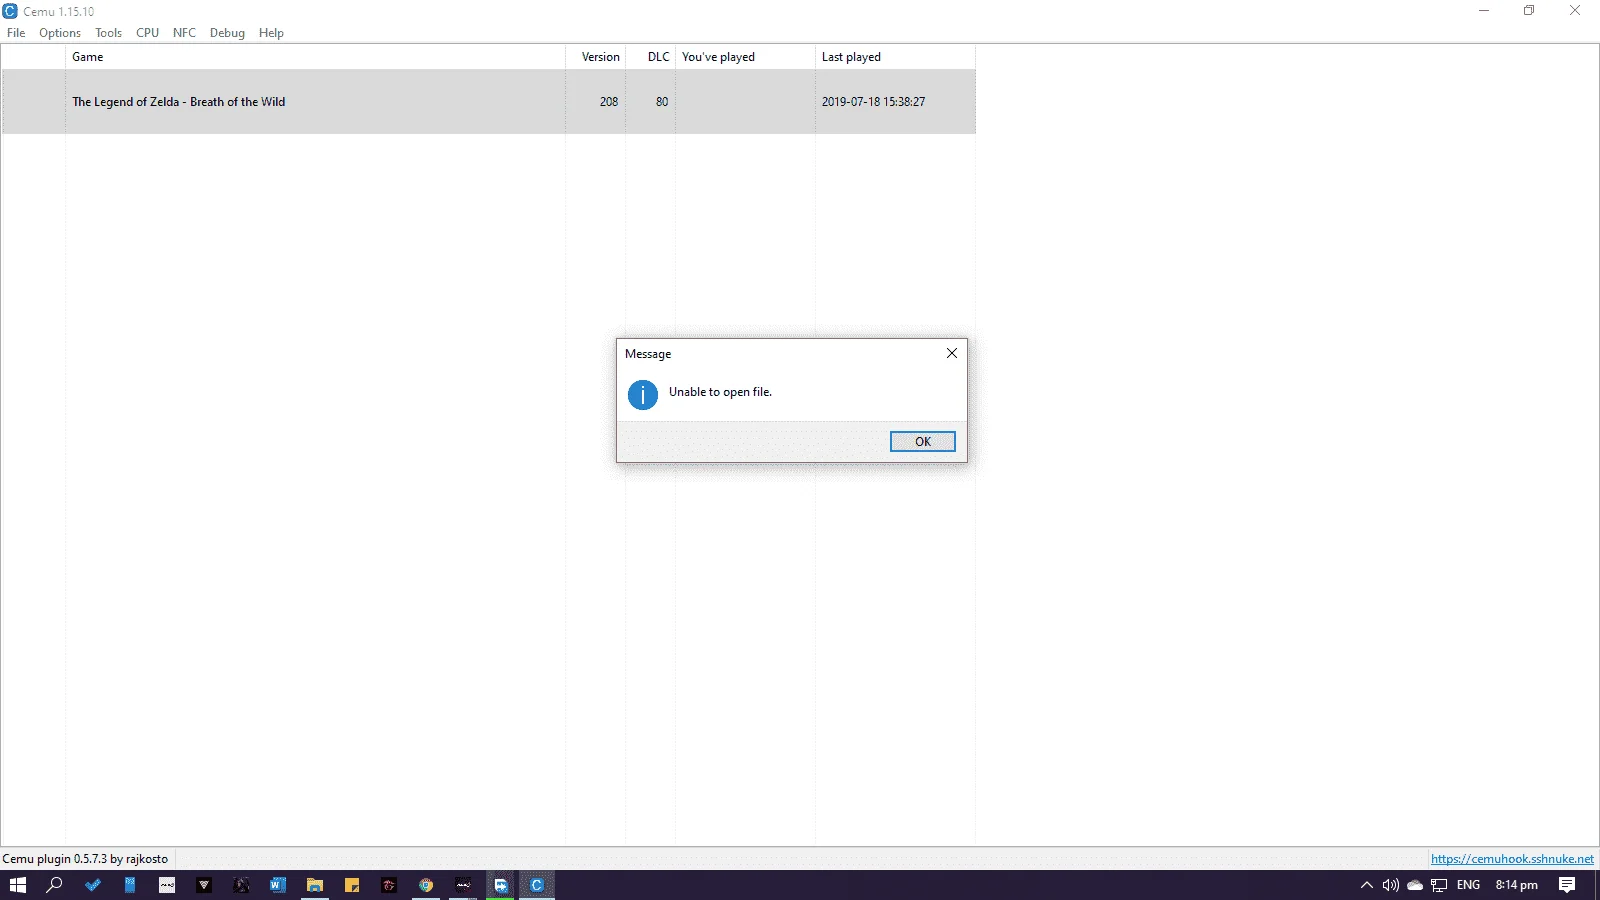Close the Message dialog with the X button
Screen dimensions: 1600x900
pyautogui.click(x=951, y=353)
